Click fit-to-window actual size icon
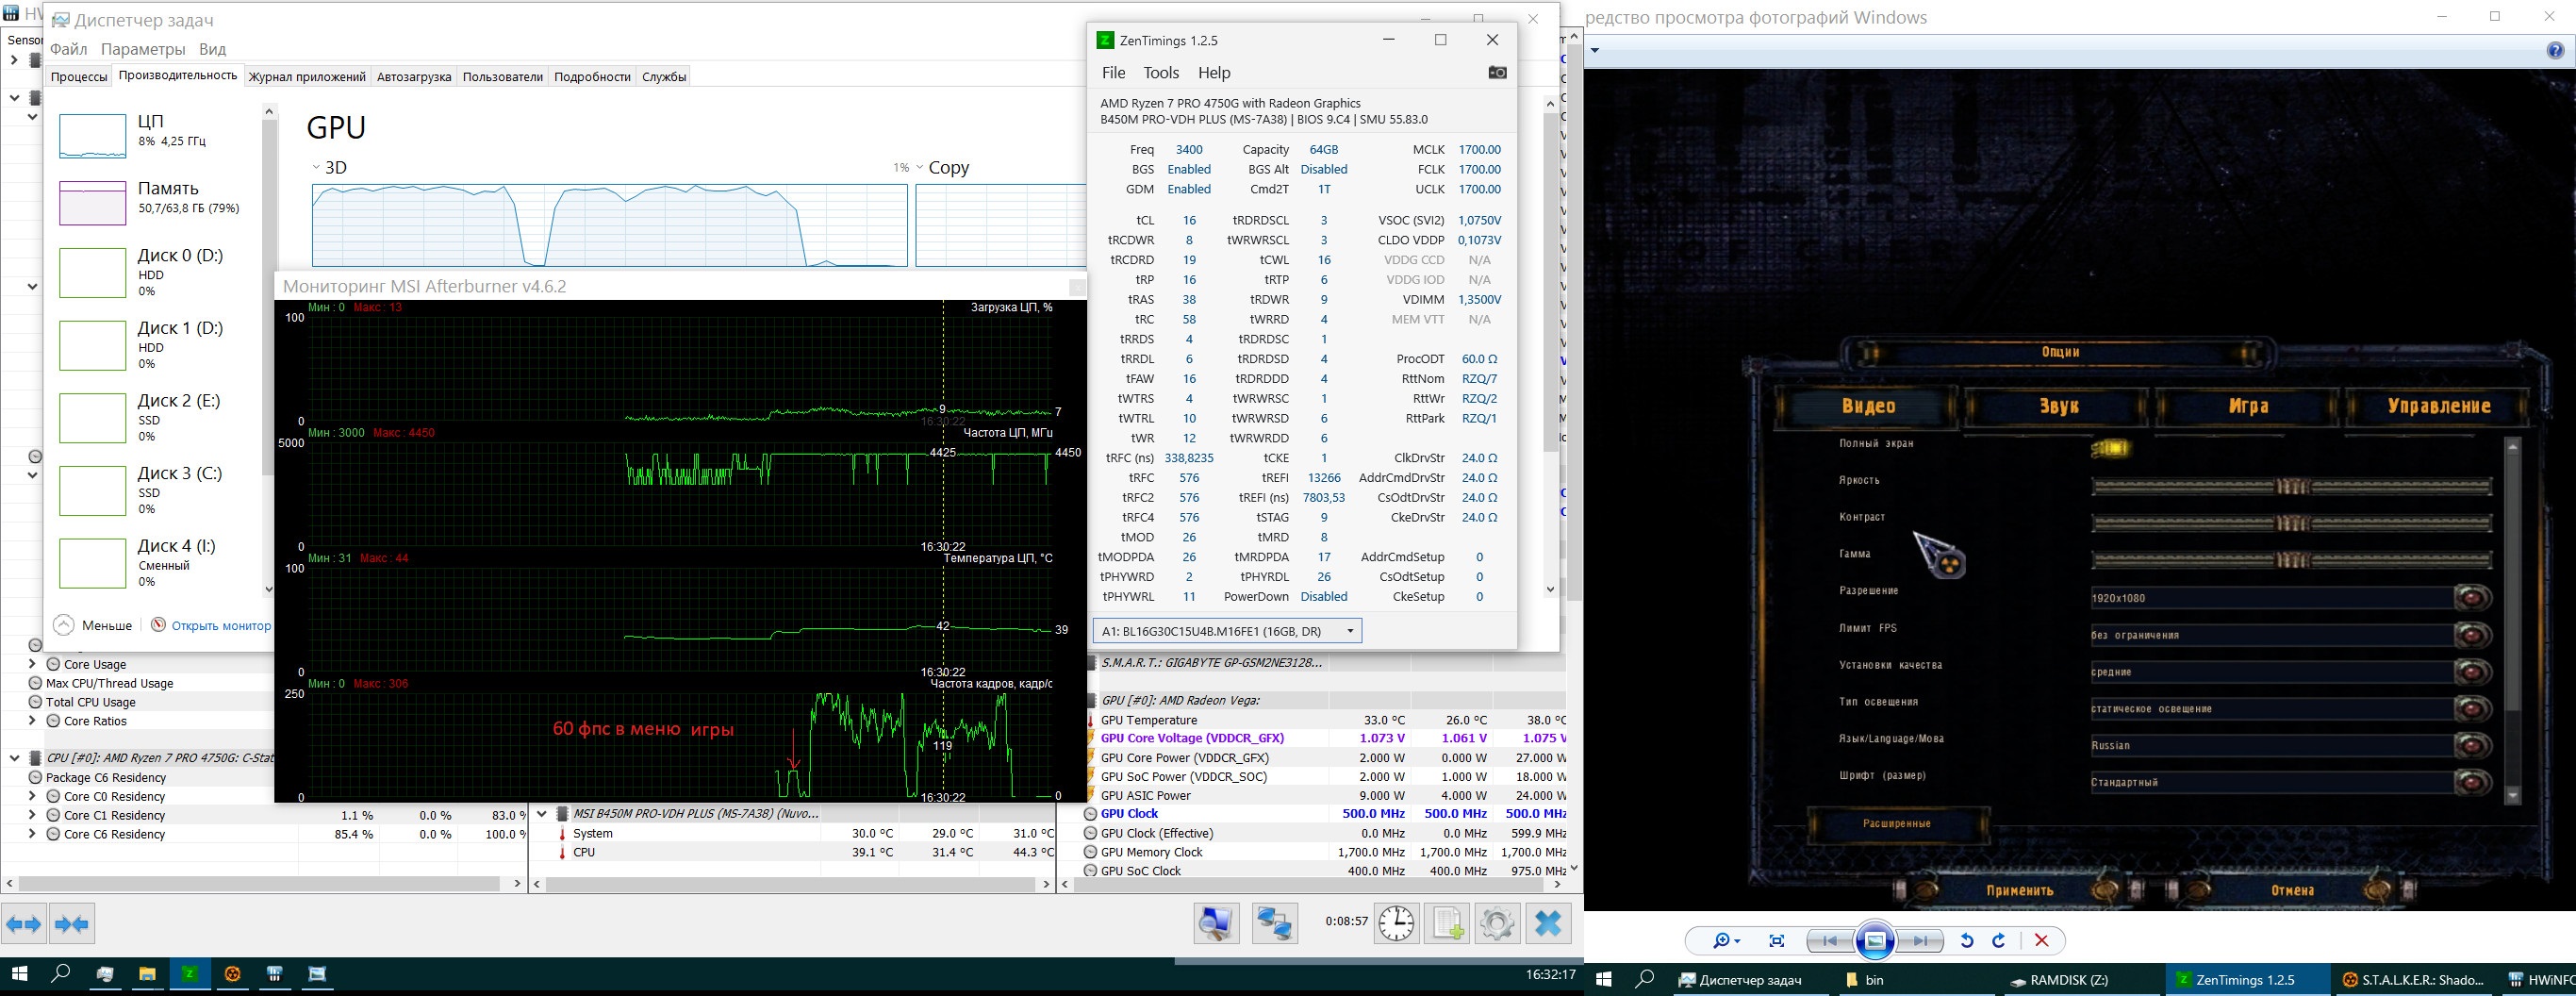This screenshot has height=996, width=2576. click(x=1777, y=941)
